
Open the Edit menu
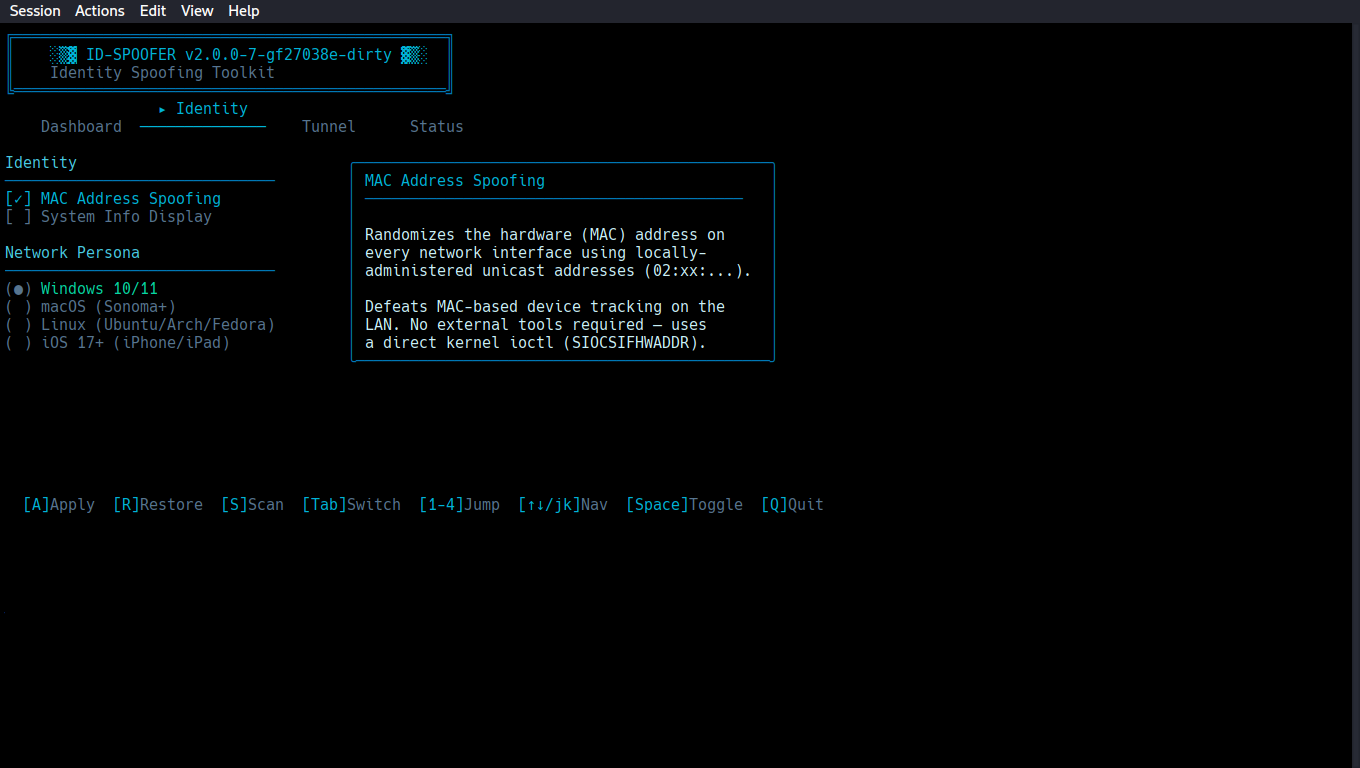[153, 11]
